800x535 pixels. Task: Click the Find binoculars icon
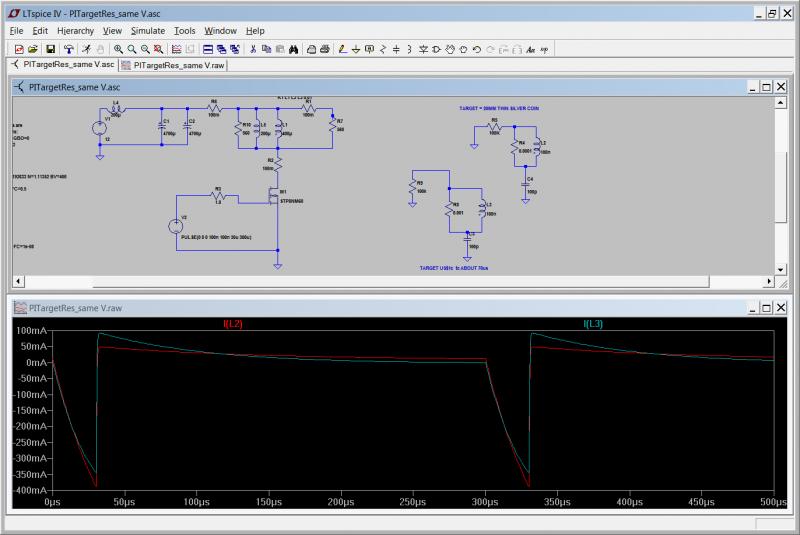point(294,49)
